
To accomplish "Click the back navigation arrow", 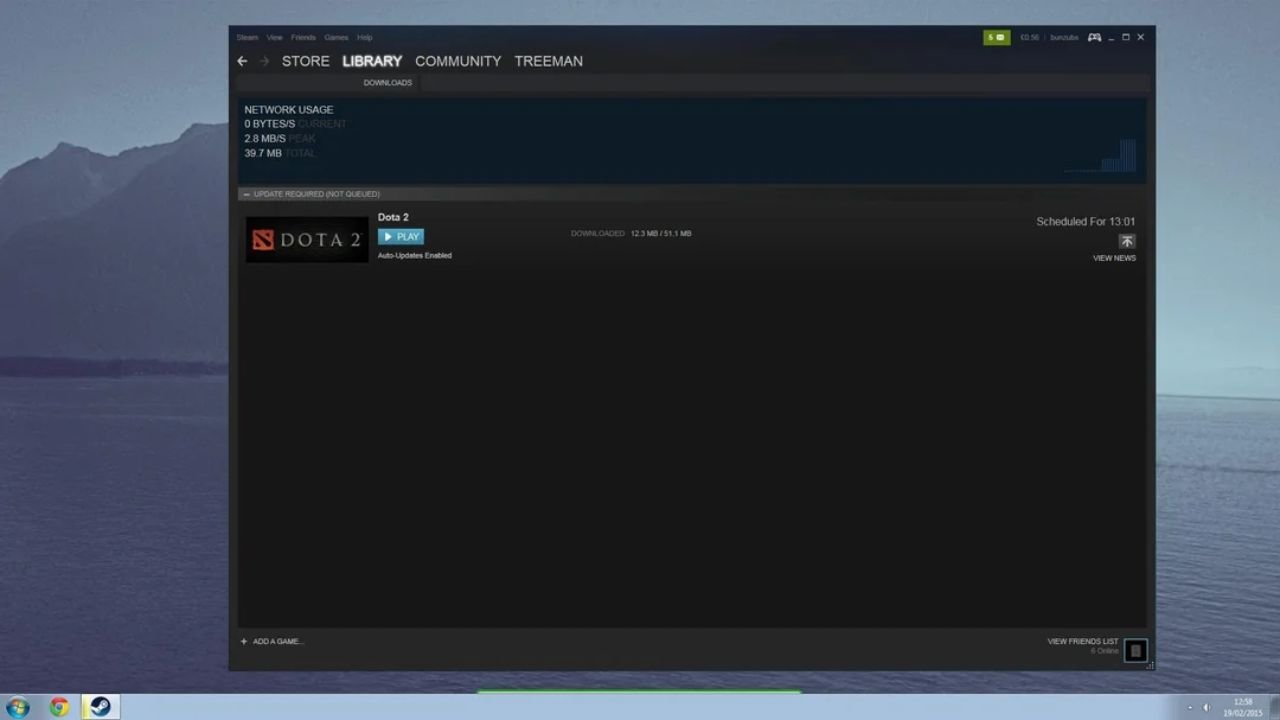I will [242, 61].
